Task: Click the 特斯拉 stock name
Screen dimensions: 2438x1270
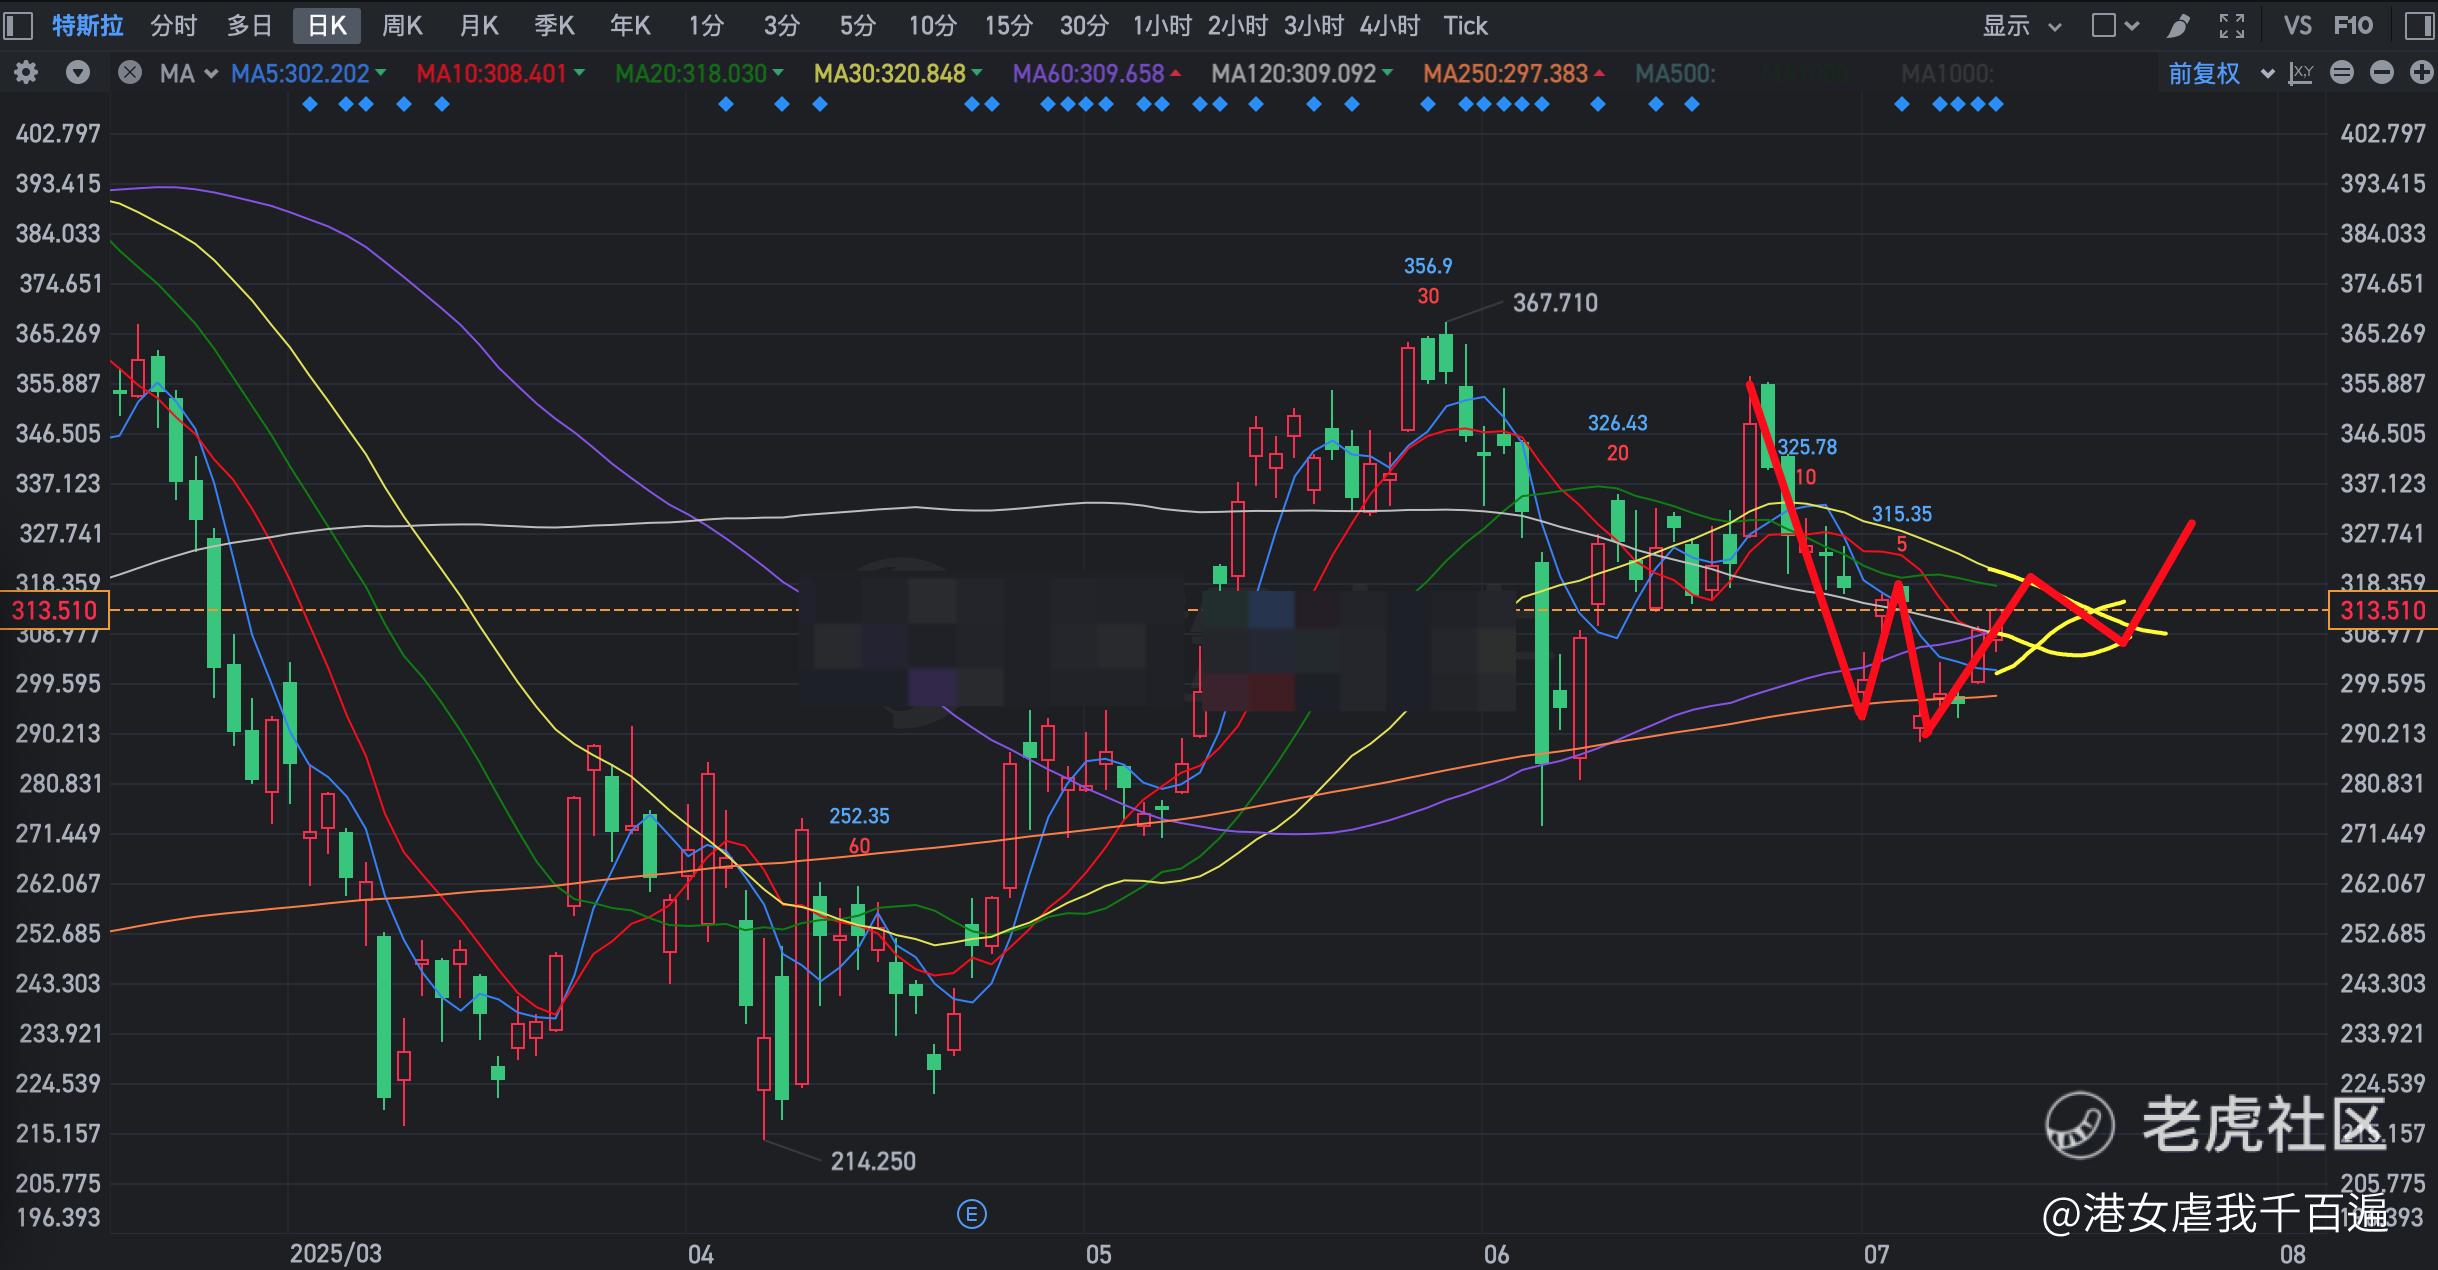Action: [88, 26]
